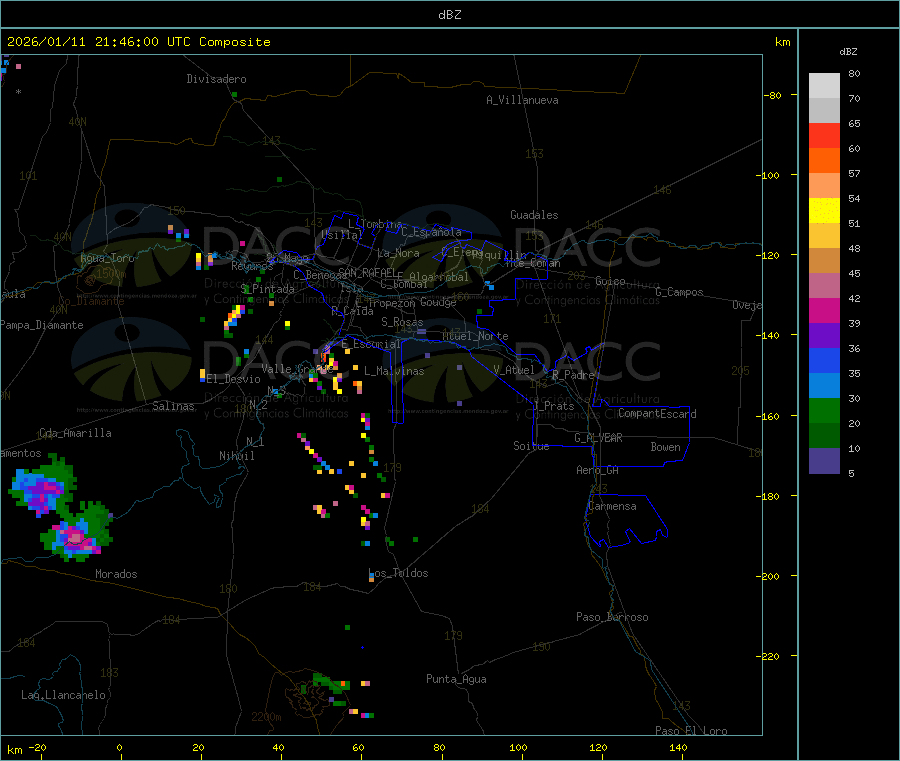
Task: Click the Atuel_Norte label
Action: click(x=475, y=336)
